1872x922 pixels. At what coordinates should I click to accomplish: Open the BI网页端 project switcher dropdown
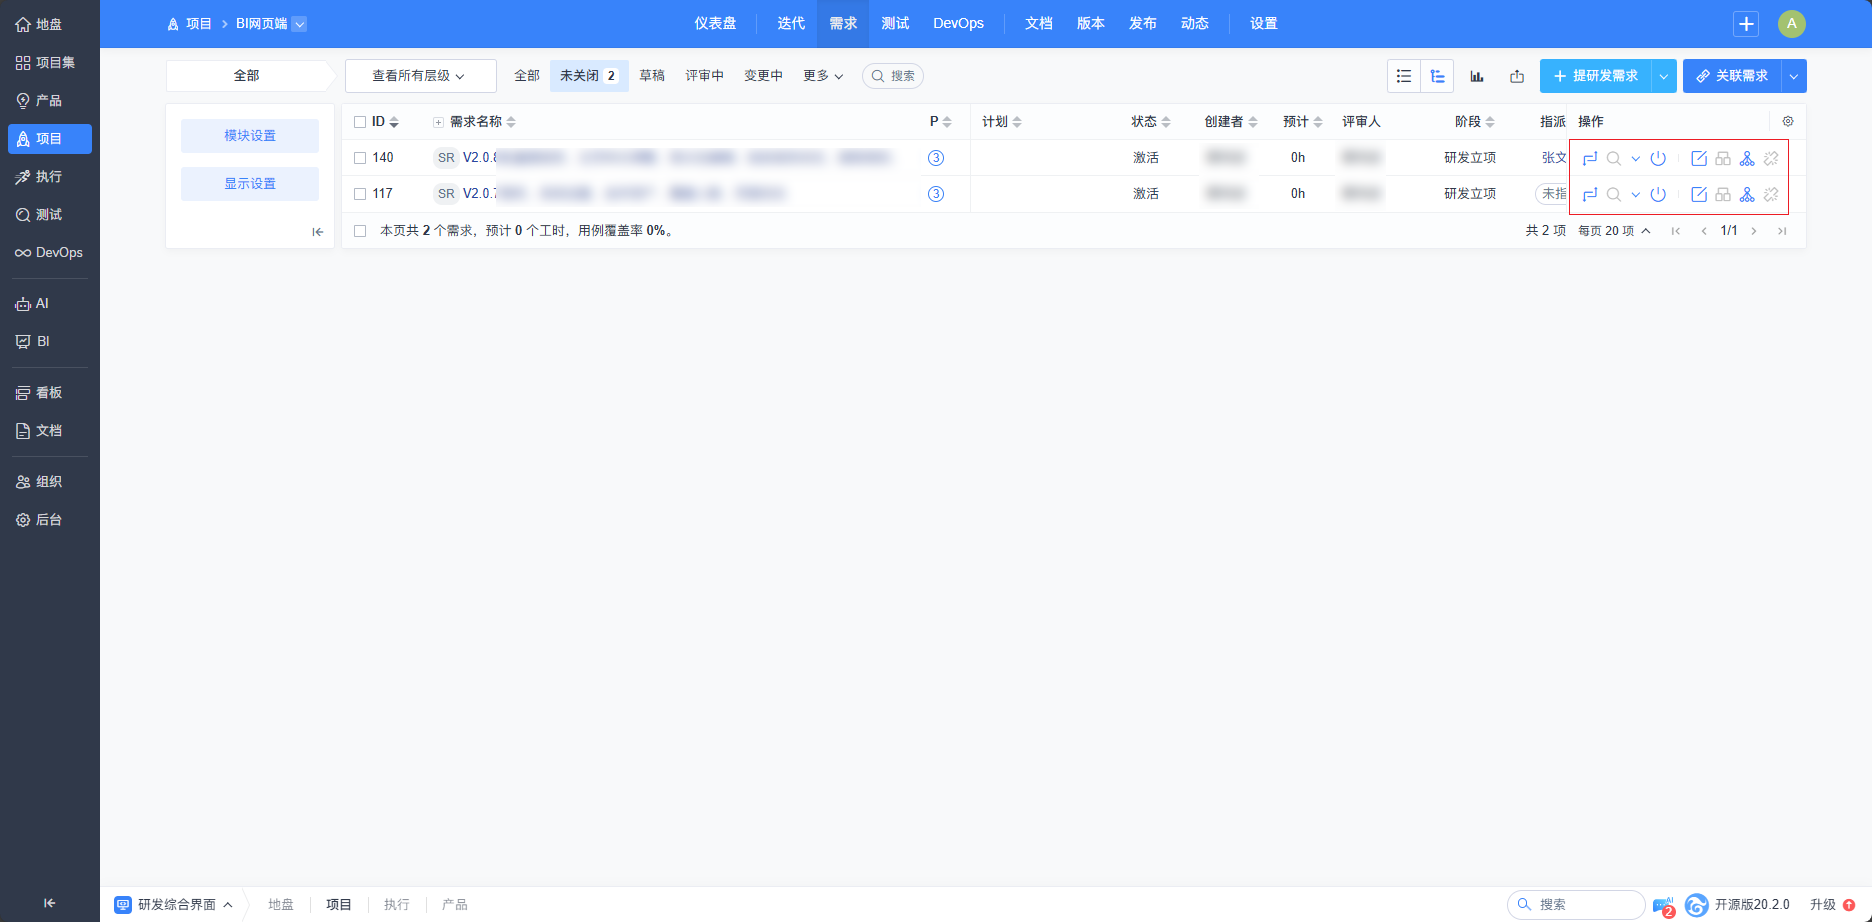299,24
